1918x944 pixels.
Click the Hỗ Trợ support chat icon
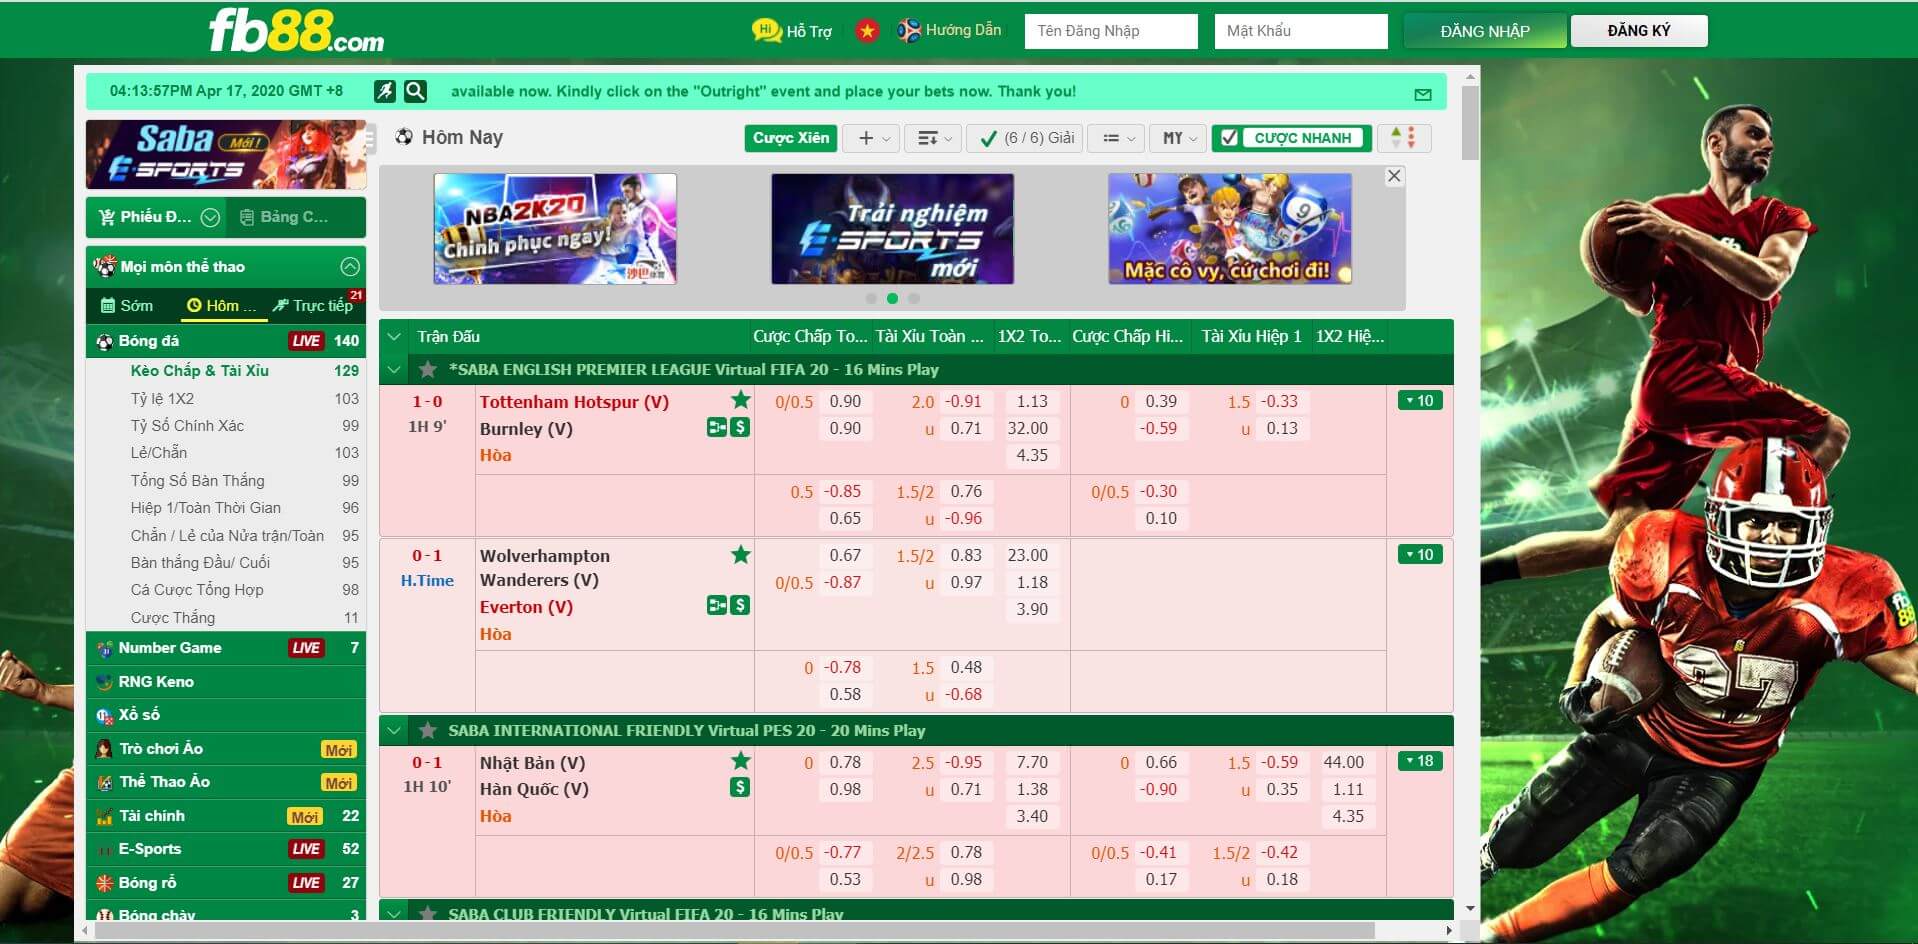pyautogui.click(x=766, y=31)
